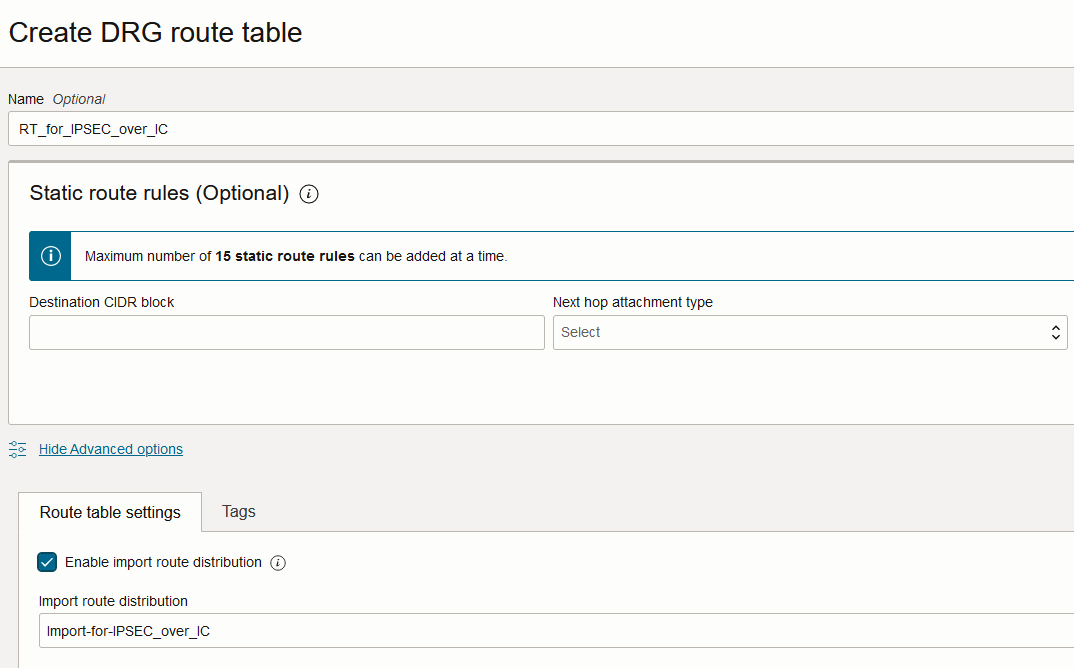Open Next hop attachment type dropdown via "Select" placeholder
Screen dimensions: 1074x668
581,333
